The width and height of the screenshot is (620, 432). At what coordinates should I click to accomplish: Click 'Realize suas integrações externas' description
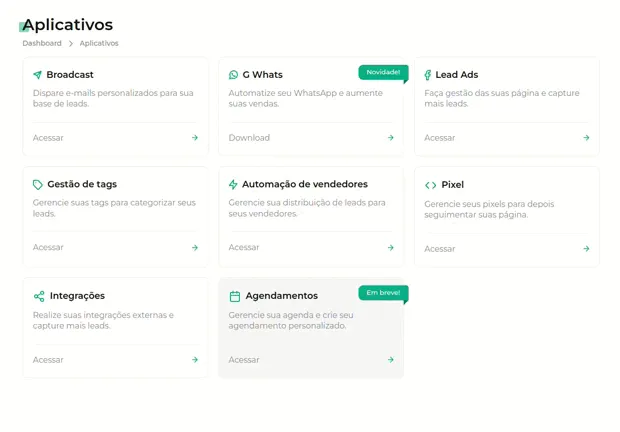coord(103,321)
